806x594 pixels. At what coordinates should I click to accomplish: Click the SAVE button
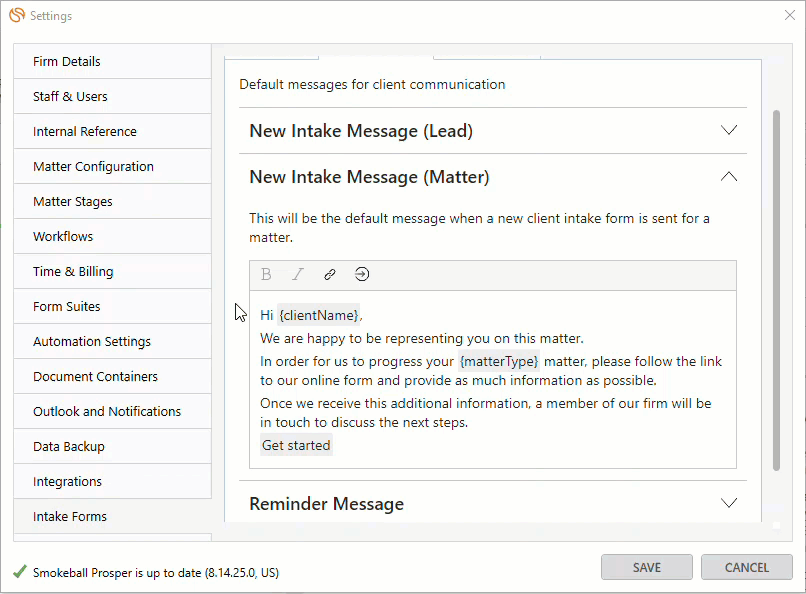pyautogui.click(x=647, y=567)
